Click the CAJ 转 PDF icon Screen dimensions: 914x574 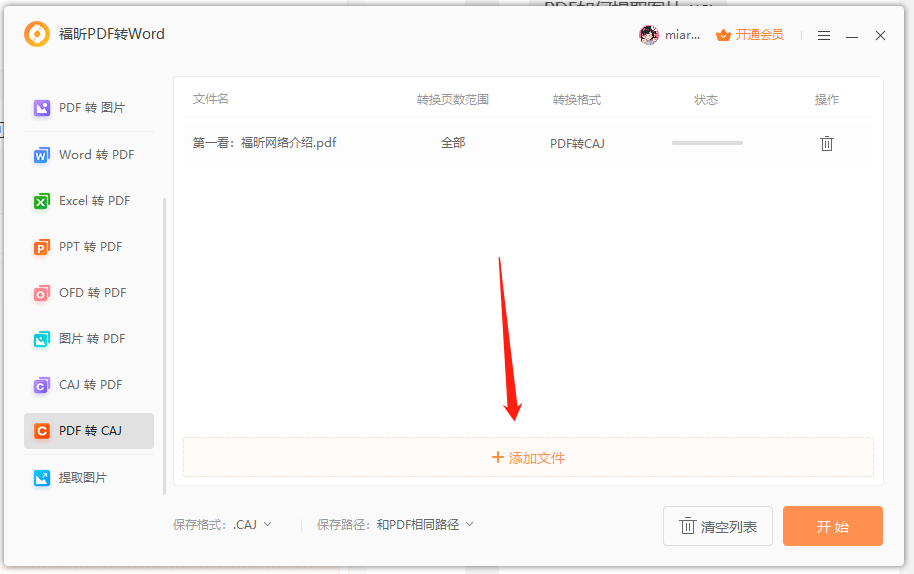click(41, 385)
